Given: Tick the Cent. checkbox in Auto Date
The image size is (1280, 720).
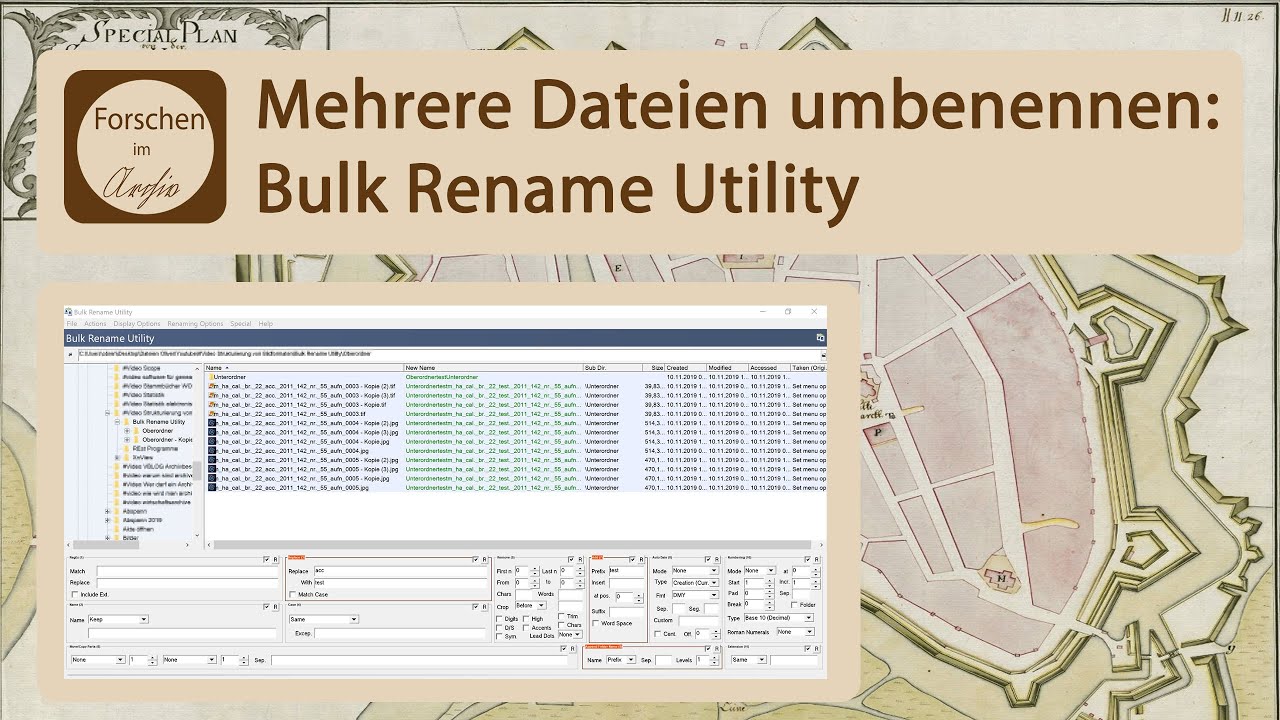Looking at the screenshot, I should pos(657,634).
